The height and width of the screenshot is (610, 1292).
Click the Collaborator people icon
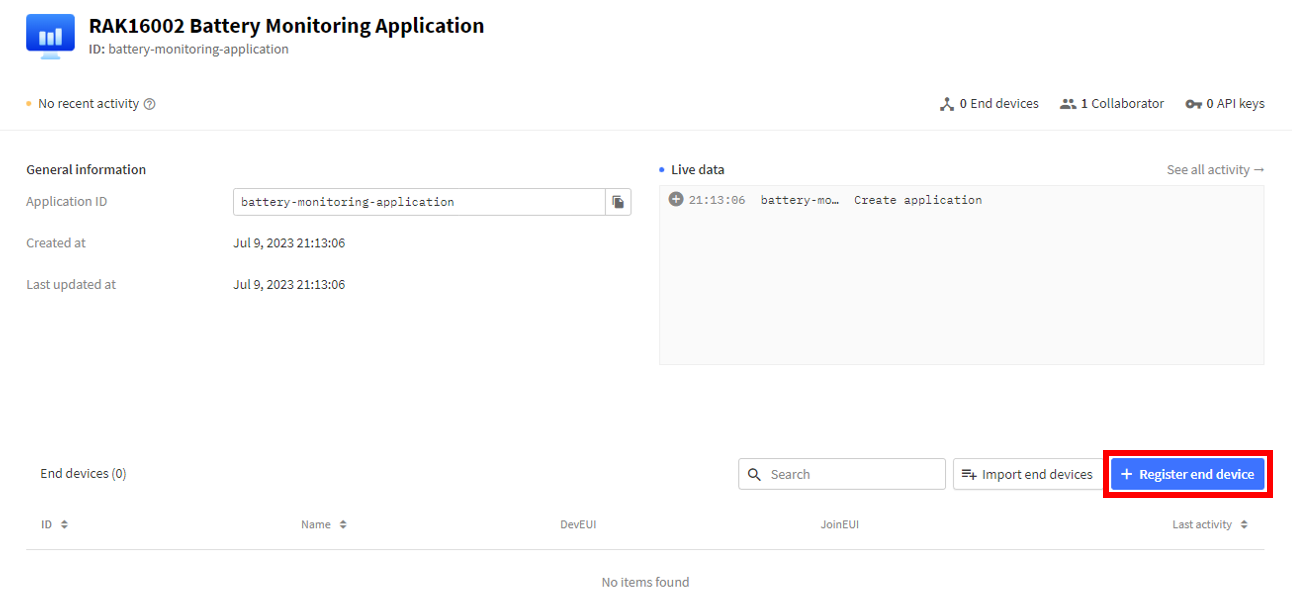(1068, 104)
